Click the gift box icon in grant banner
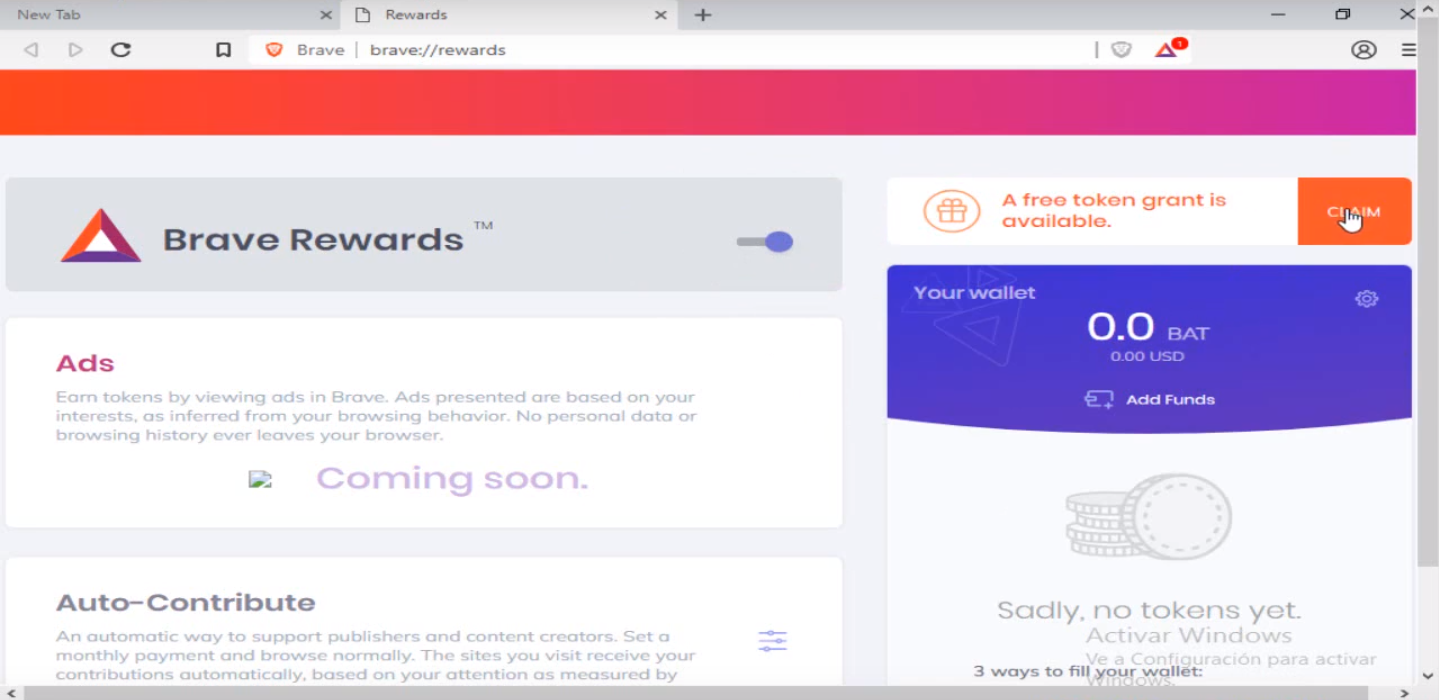This screenshot has height=700, width=1439. tap(951, 211)
